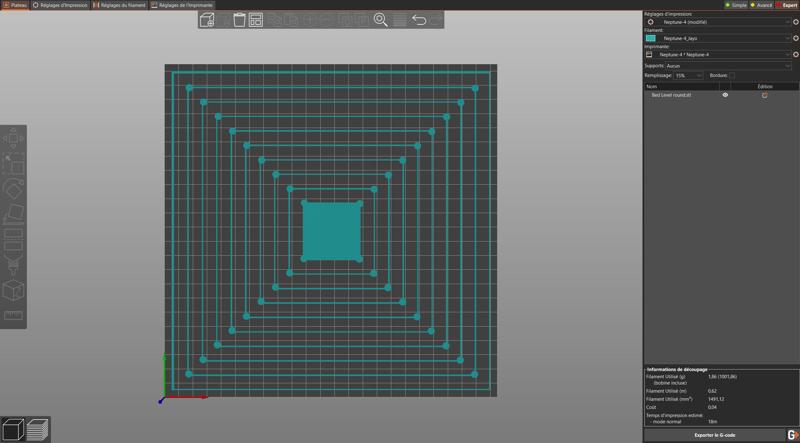Switch to sliced layers preview icon

(x=38, y=429)
